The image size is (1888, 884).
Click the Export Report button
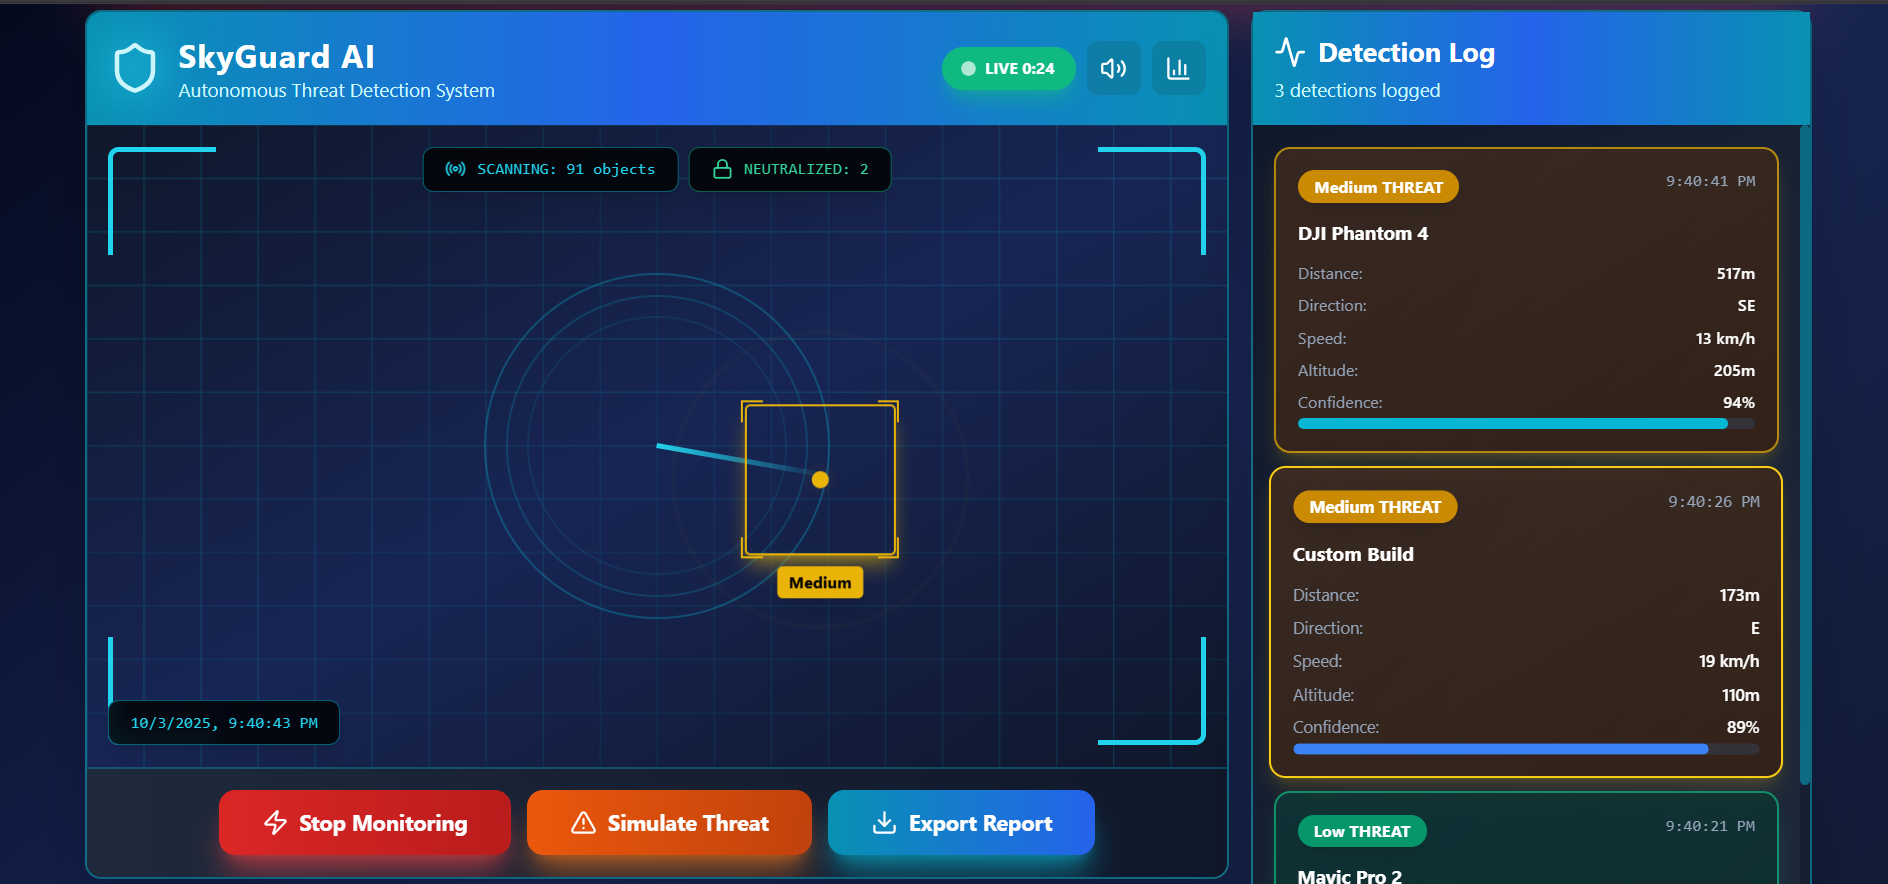[961, 823]
